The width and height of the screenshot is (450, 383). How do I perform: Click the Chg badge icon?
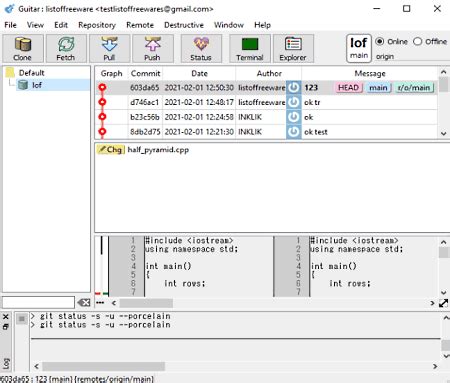coord(111,150)
